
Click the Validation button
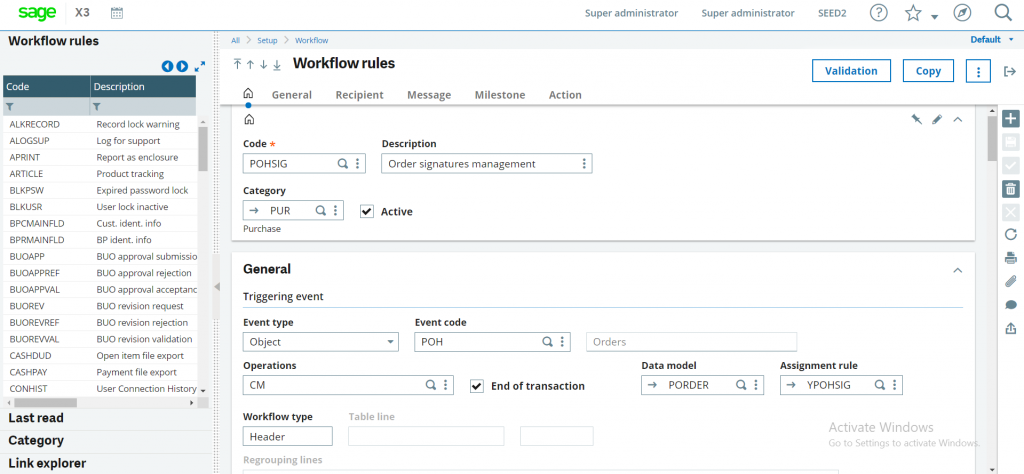[x=851, y=71]
